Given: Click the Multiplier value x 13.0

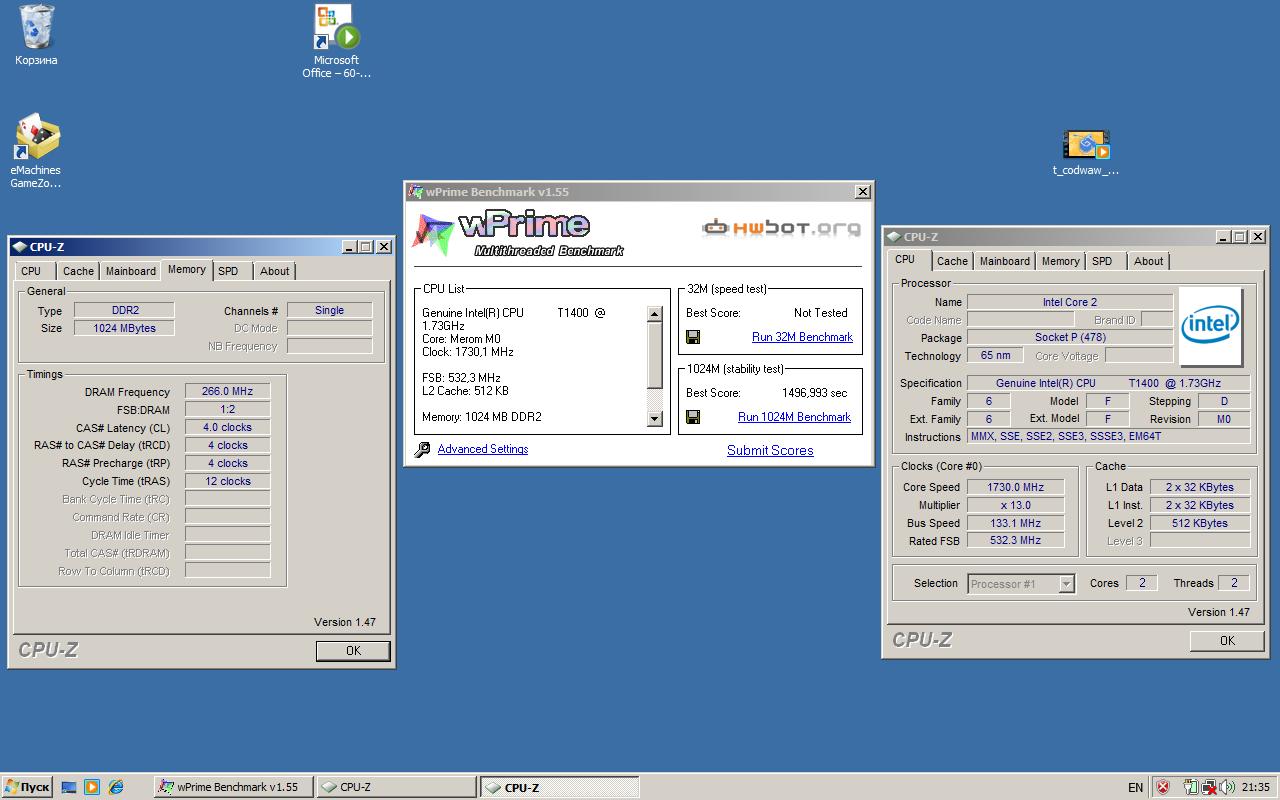Looking at the screenshot, I should tap(1014, 506).
